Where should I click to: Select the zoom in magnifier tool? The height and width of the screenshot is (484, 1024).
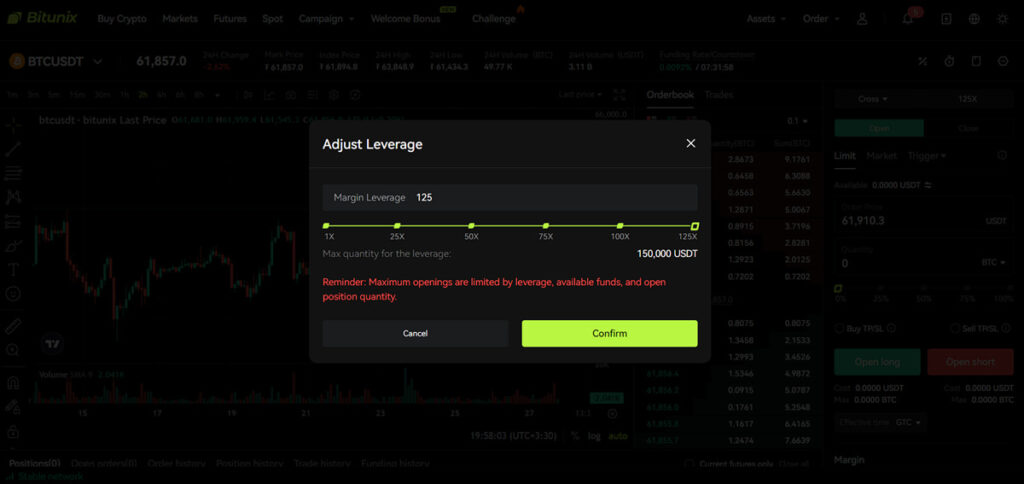tap(14, 350)
